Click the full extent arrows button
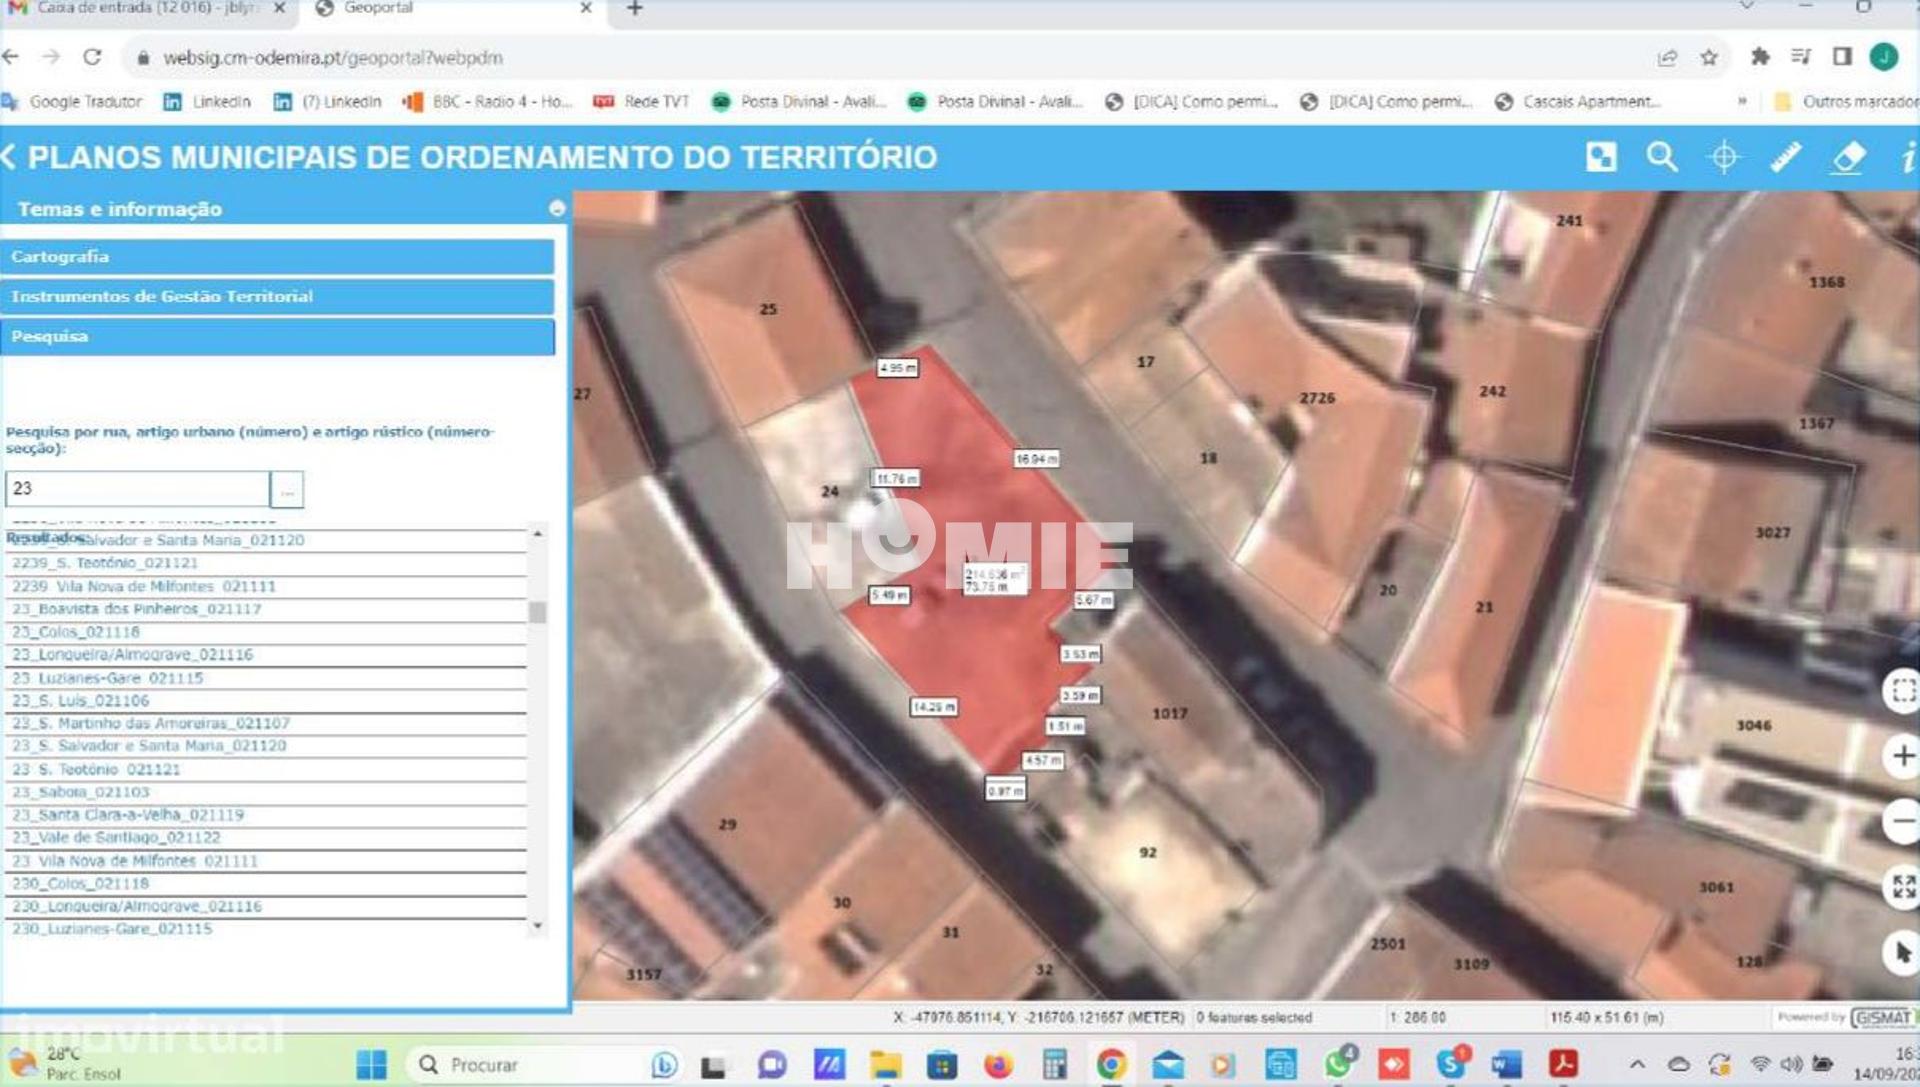The height and width of the screenshot is (1087, 1920). (x=1902, y=887)
